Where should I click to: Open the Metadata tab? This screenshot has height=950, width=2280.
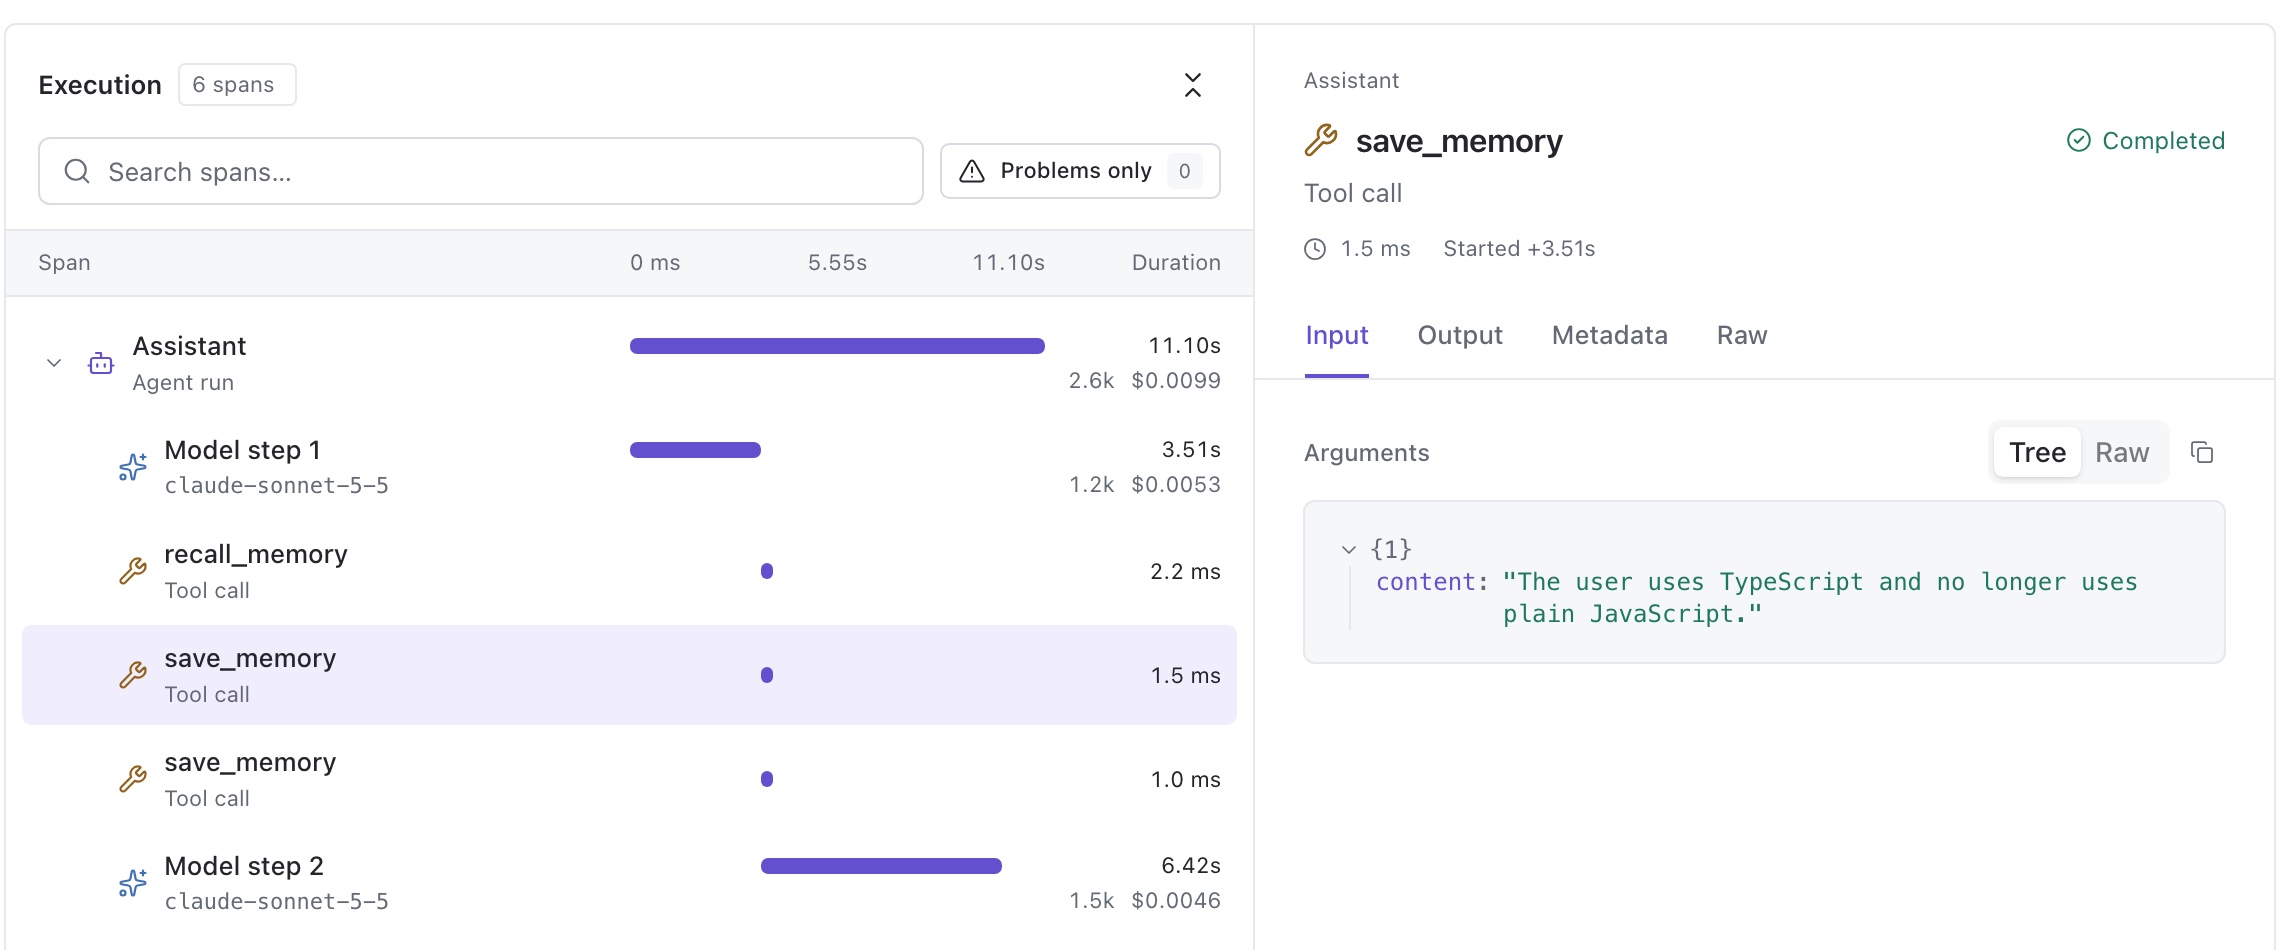[x=1610, y=335]
